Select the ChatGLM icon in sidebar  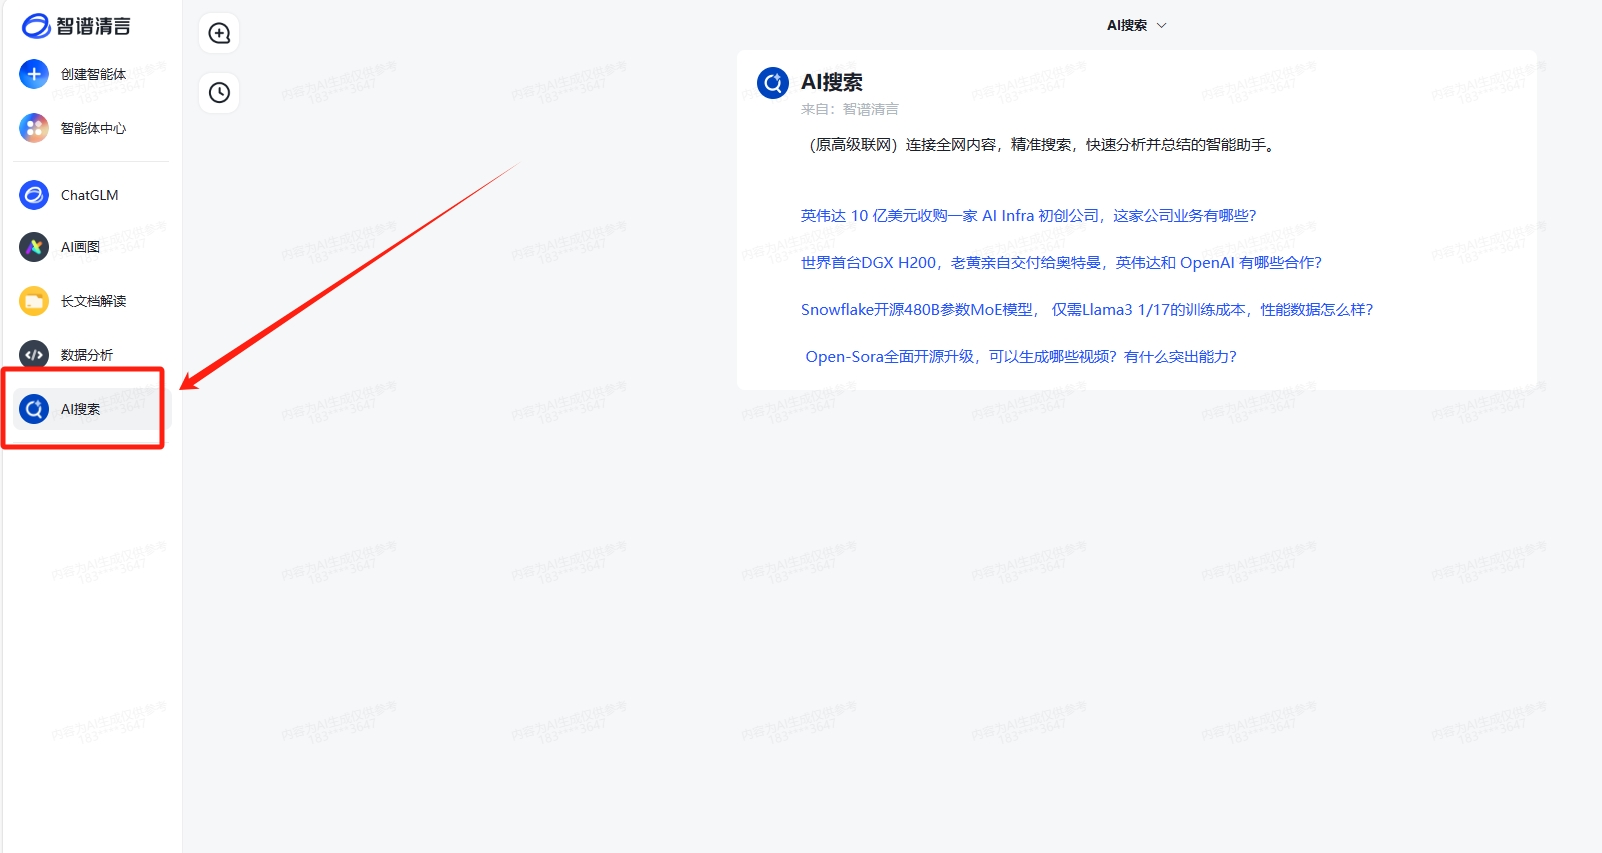click(34, 195)
